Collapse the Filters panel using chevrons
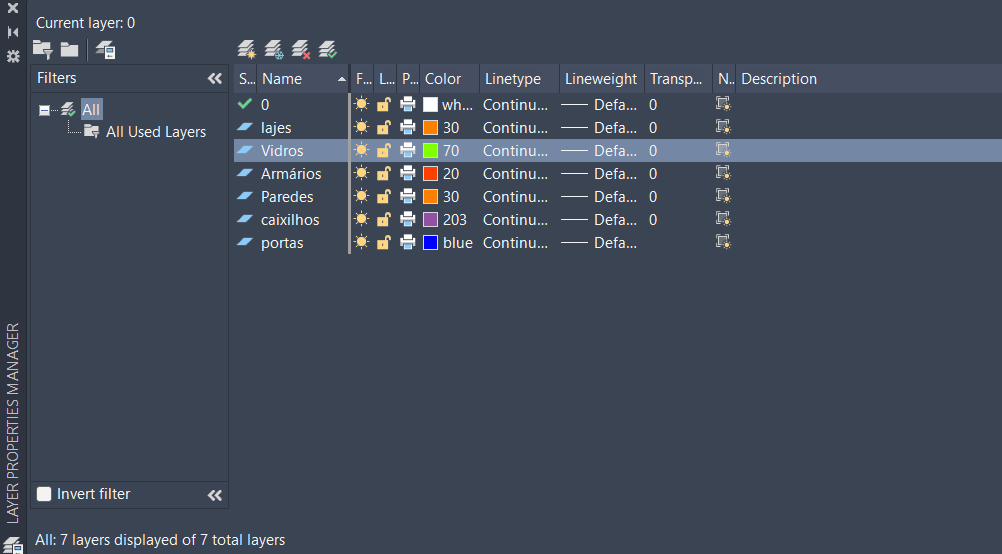 (214, 78)
